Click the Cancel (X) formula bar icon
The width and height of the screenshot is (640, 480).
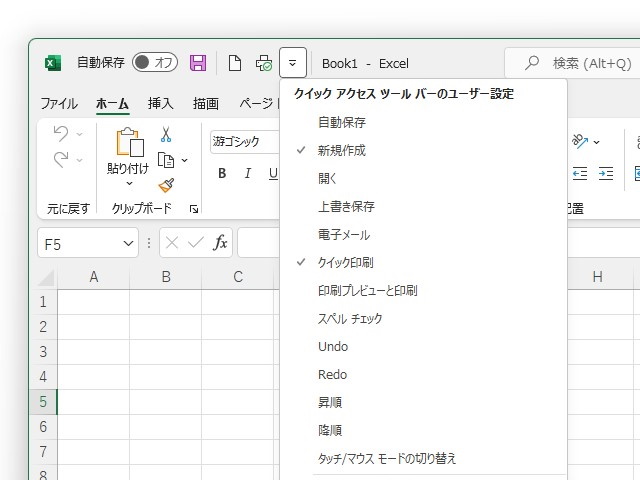tap(172, 243)
